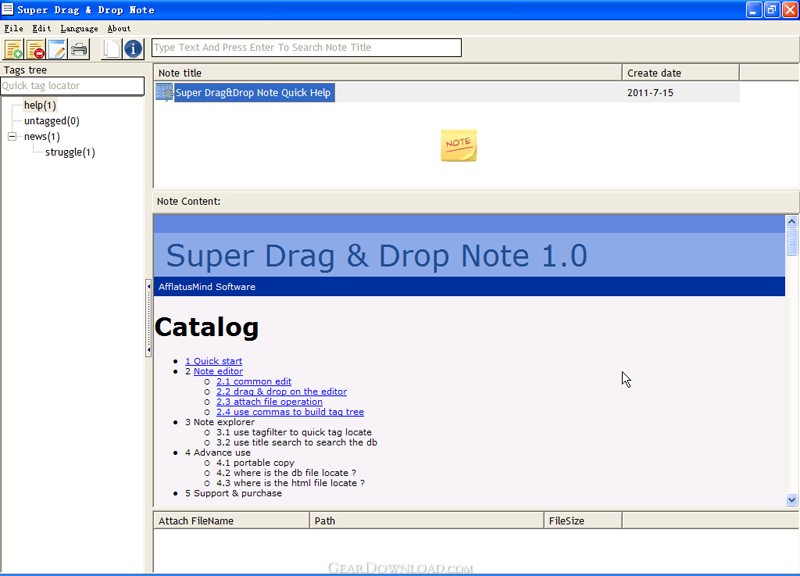Open the About menu
The image size is (800, 576).
coord(119,29)
